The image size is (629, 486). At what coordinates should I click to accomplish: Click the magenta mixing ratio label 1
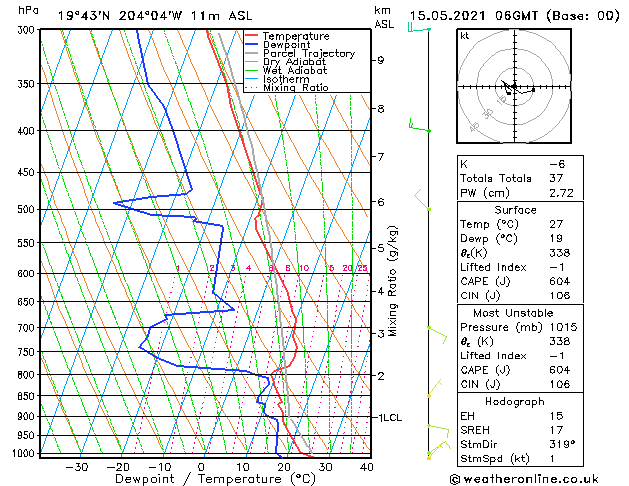point(178,268)
